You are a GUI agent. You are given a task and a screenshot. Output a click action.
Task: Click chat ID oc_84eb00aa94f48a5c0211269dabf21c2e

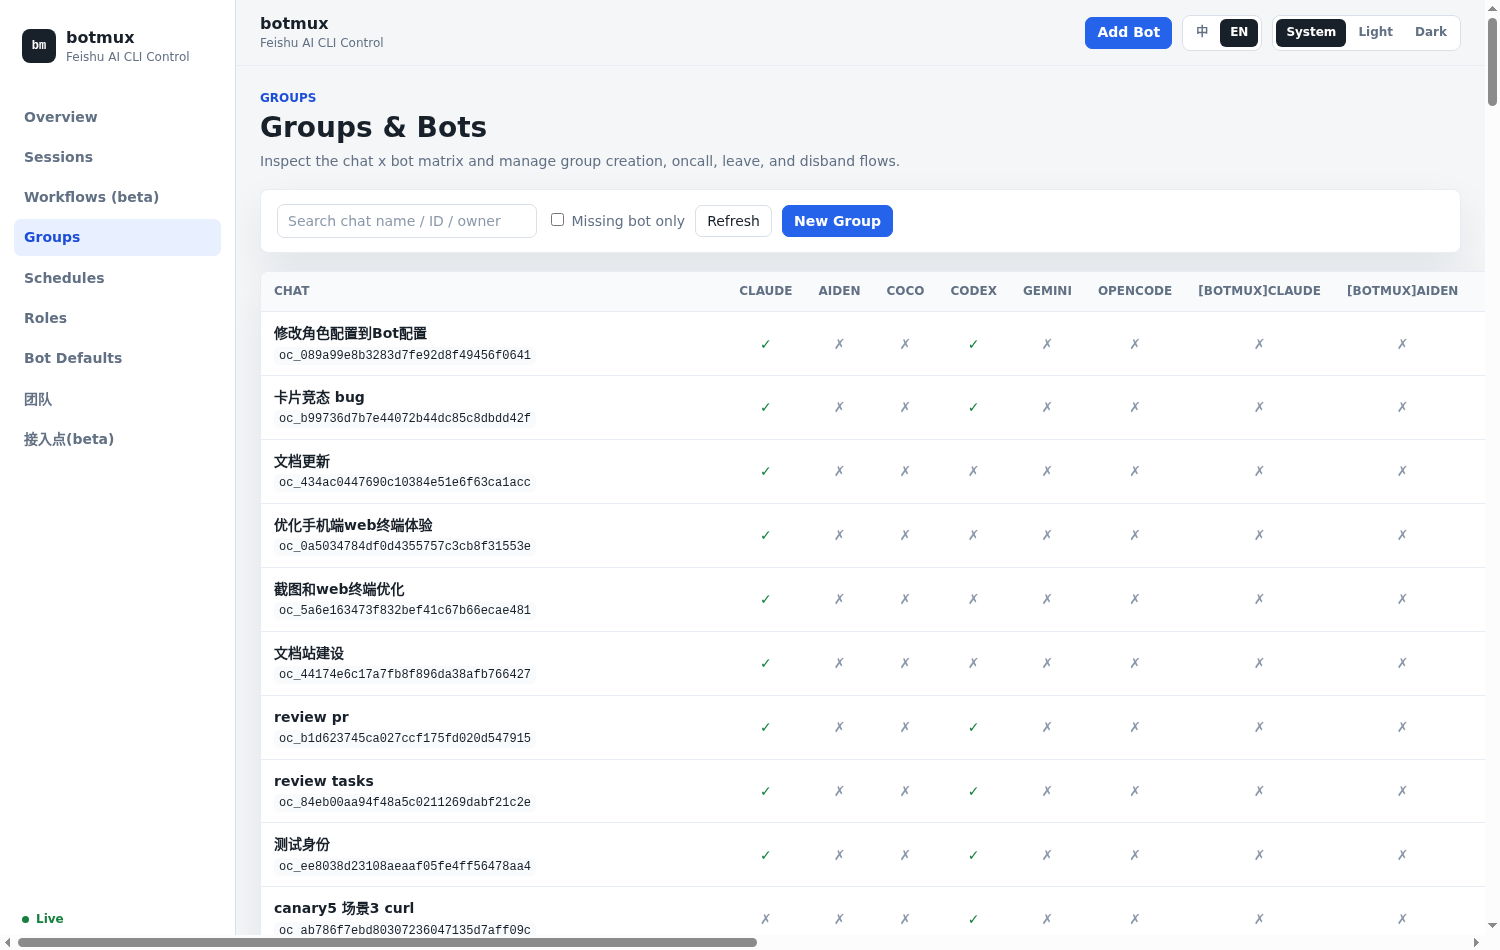click(405, 802)
